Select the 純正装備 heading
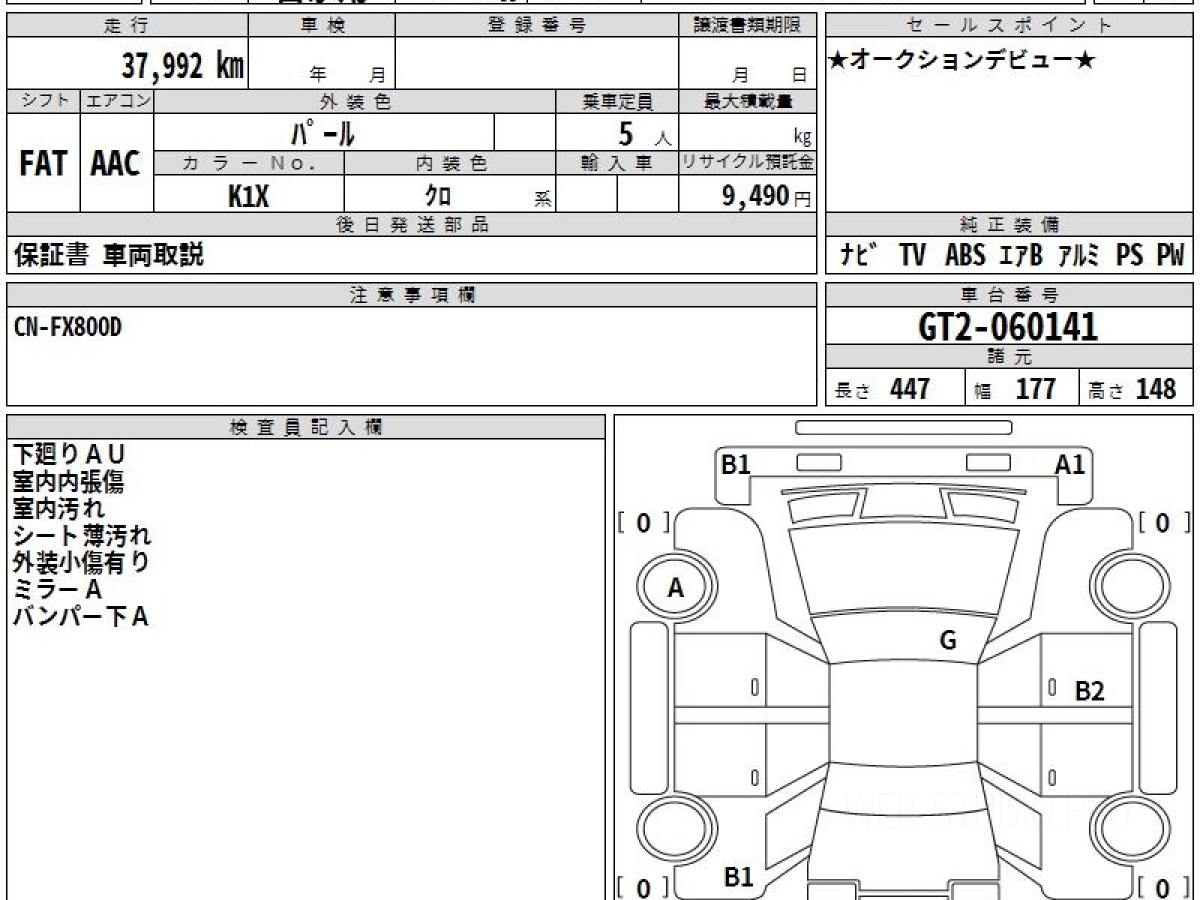Image resolution: width=1200 pixels, height=900 pixels. pos(1010,225)
